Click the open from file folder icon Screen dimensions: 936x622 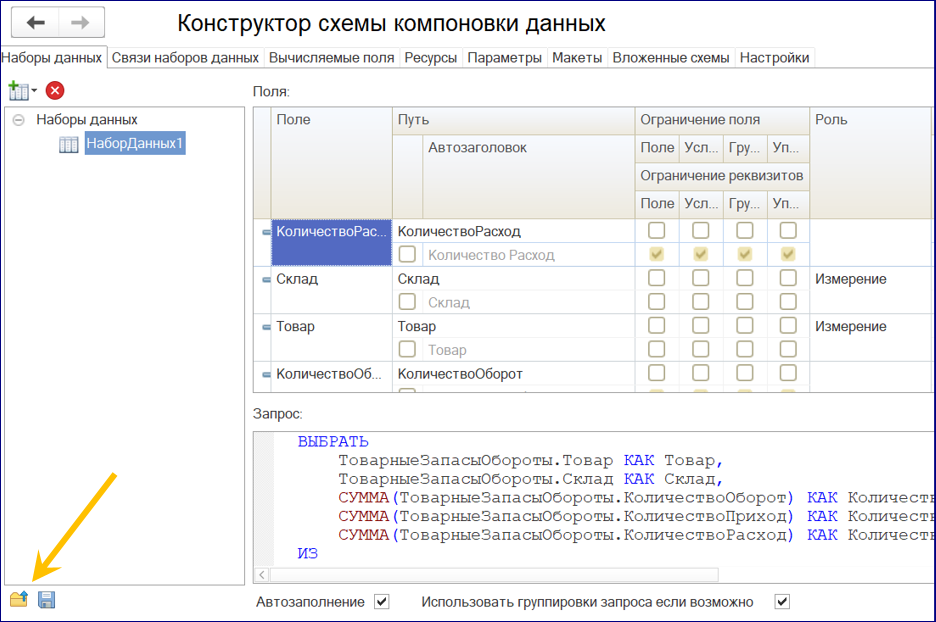pyautogui.click(x=18, y=600)
